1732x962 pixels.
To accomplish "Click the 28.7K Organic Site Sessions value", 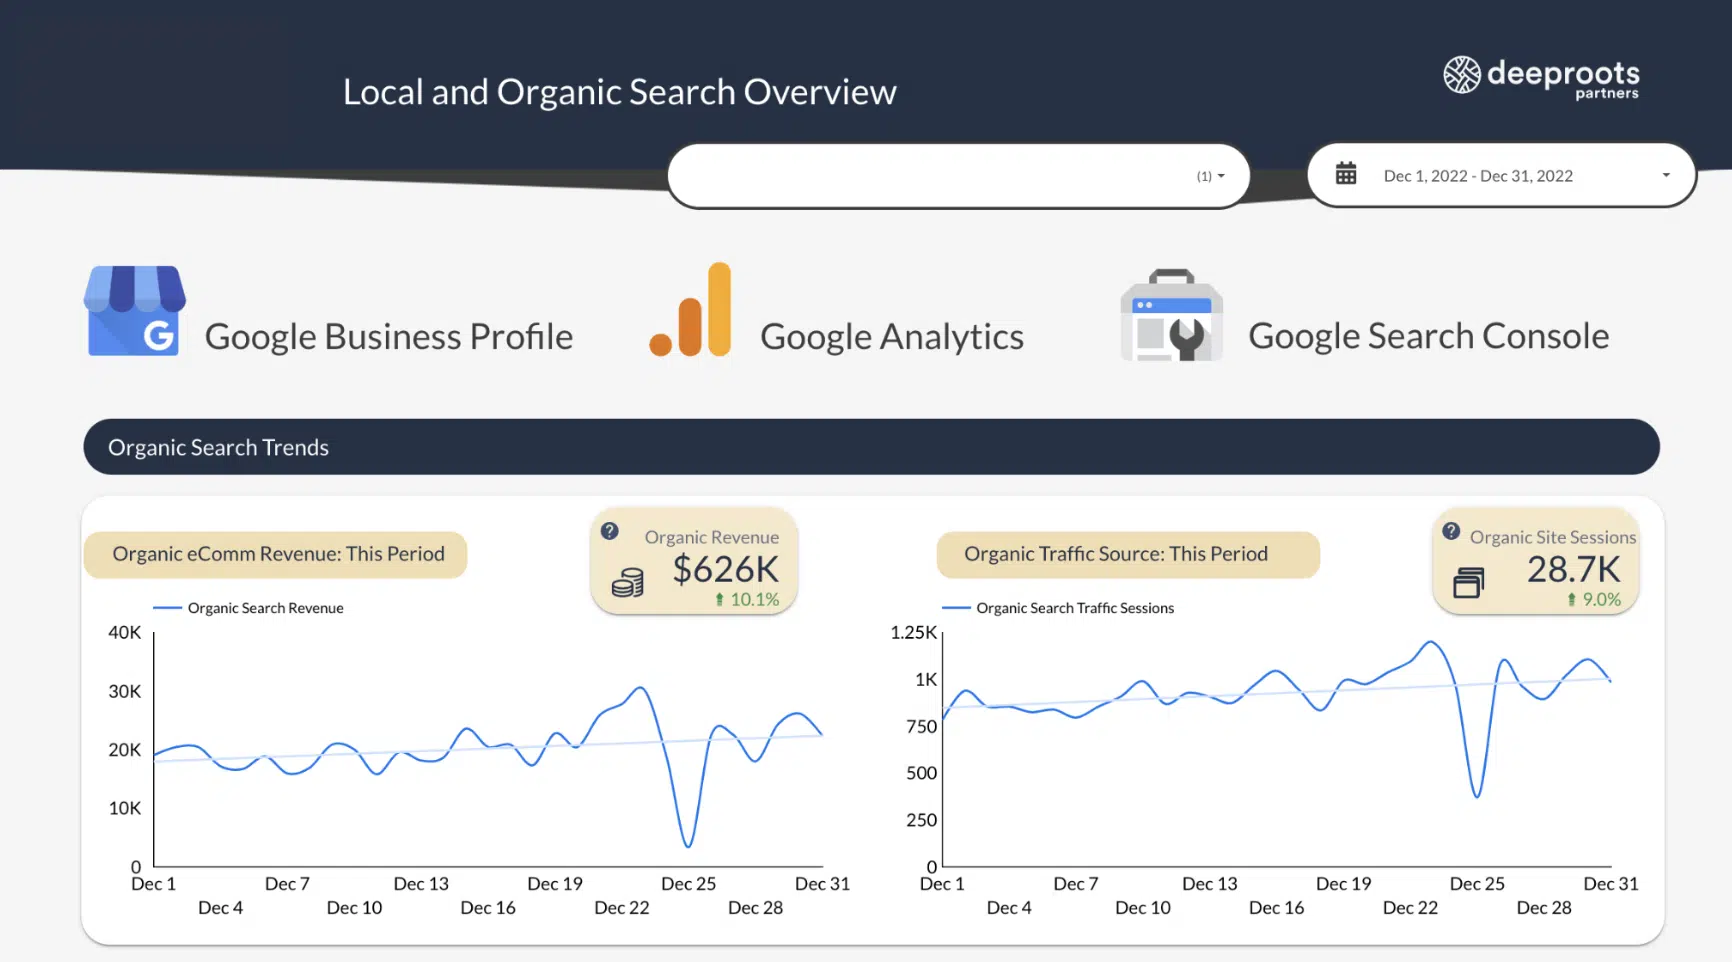I will [1572, 569].
